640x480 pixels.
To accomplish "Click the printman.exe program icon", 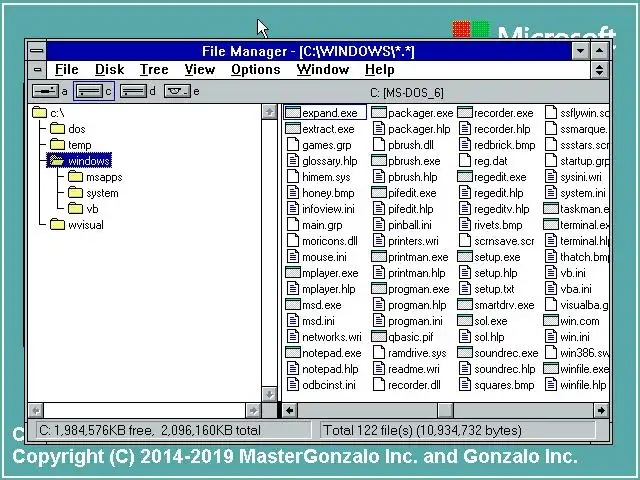I will (x=379, y=257).
